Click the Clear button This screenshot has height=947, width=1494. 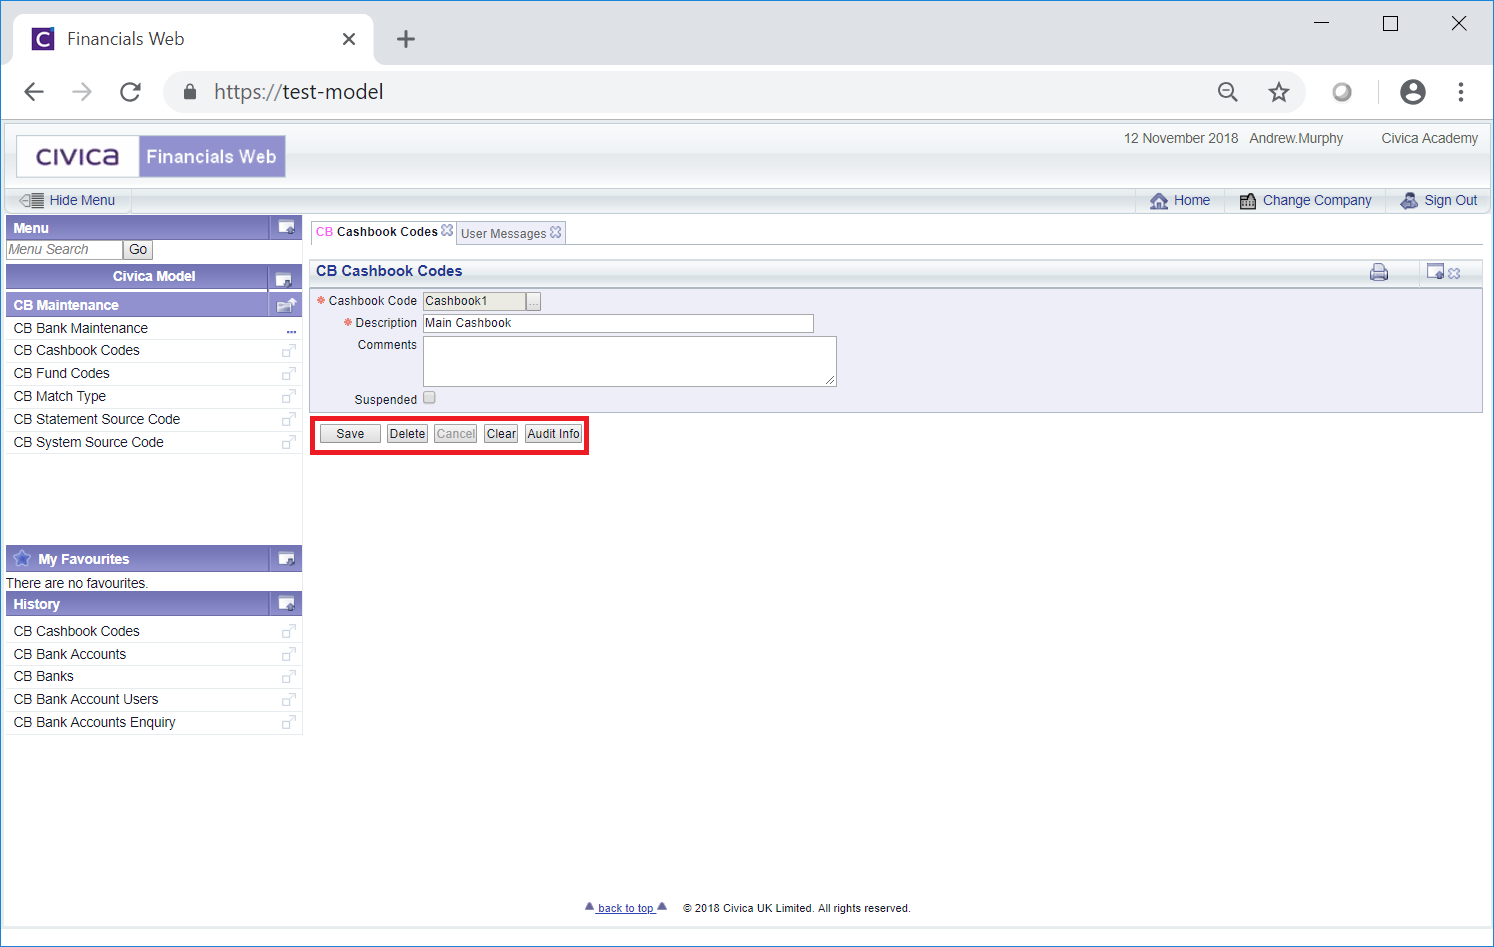501,434
